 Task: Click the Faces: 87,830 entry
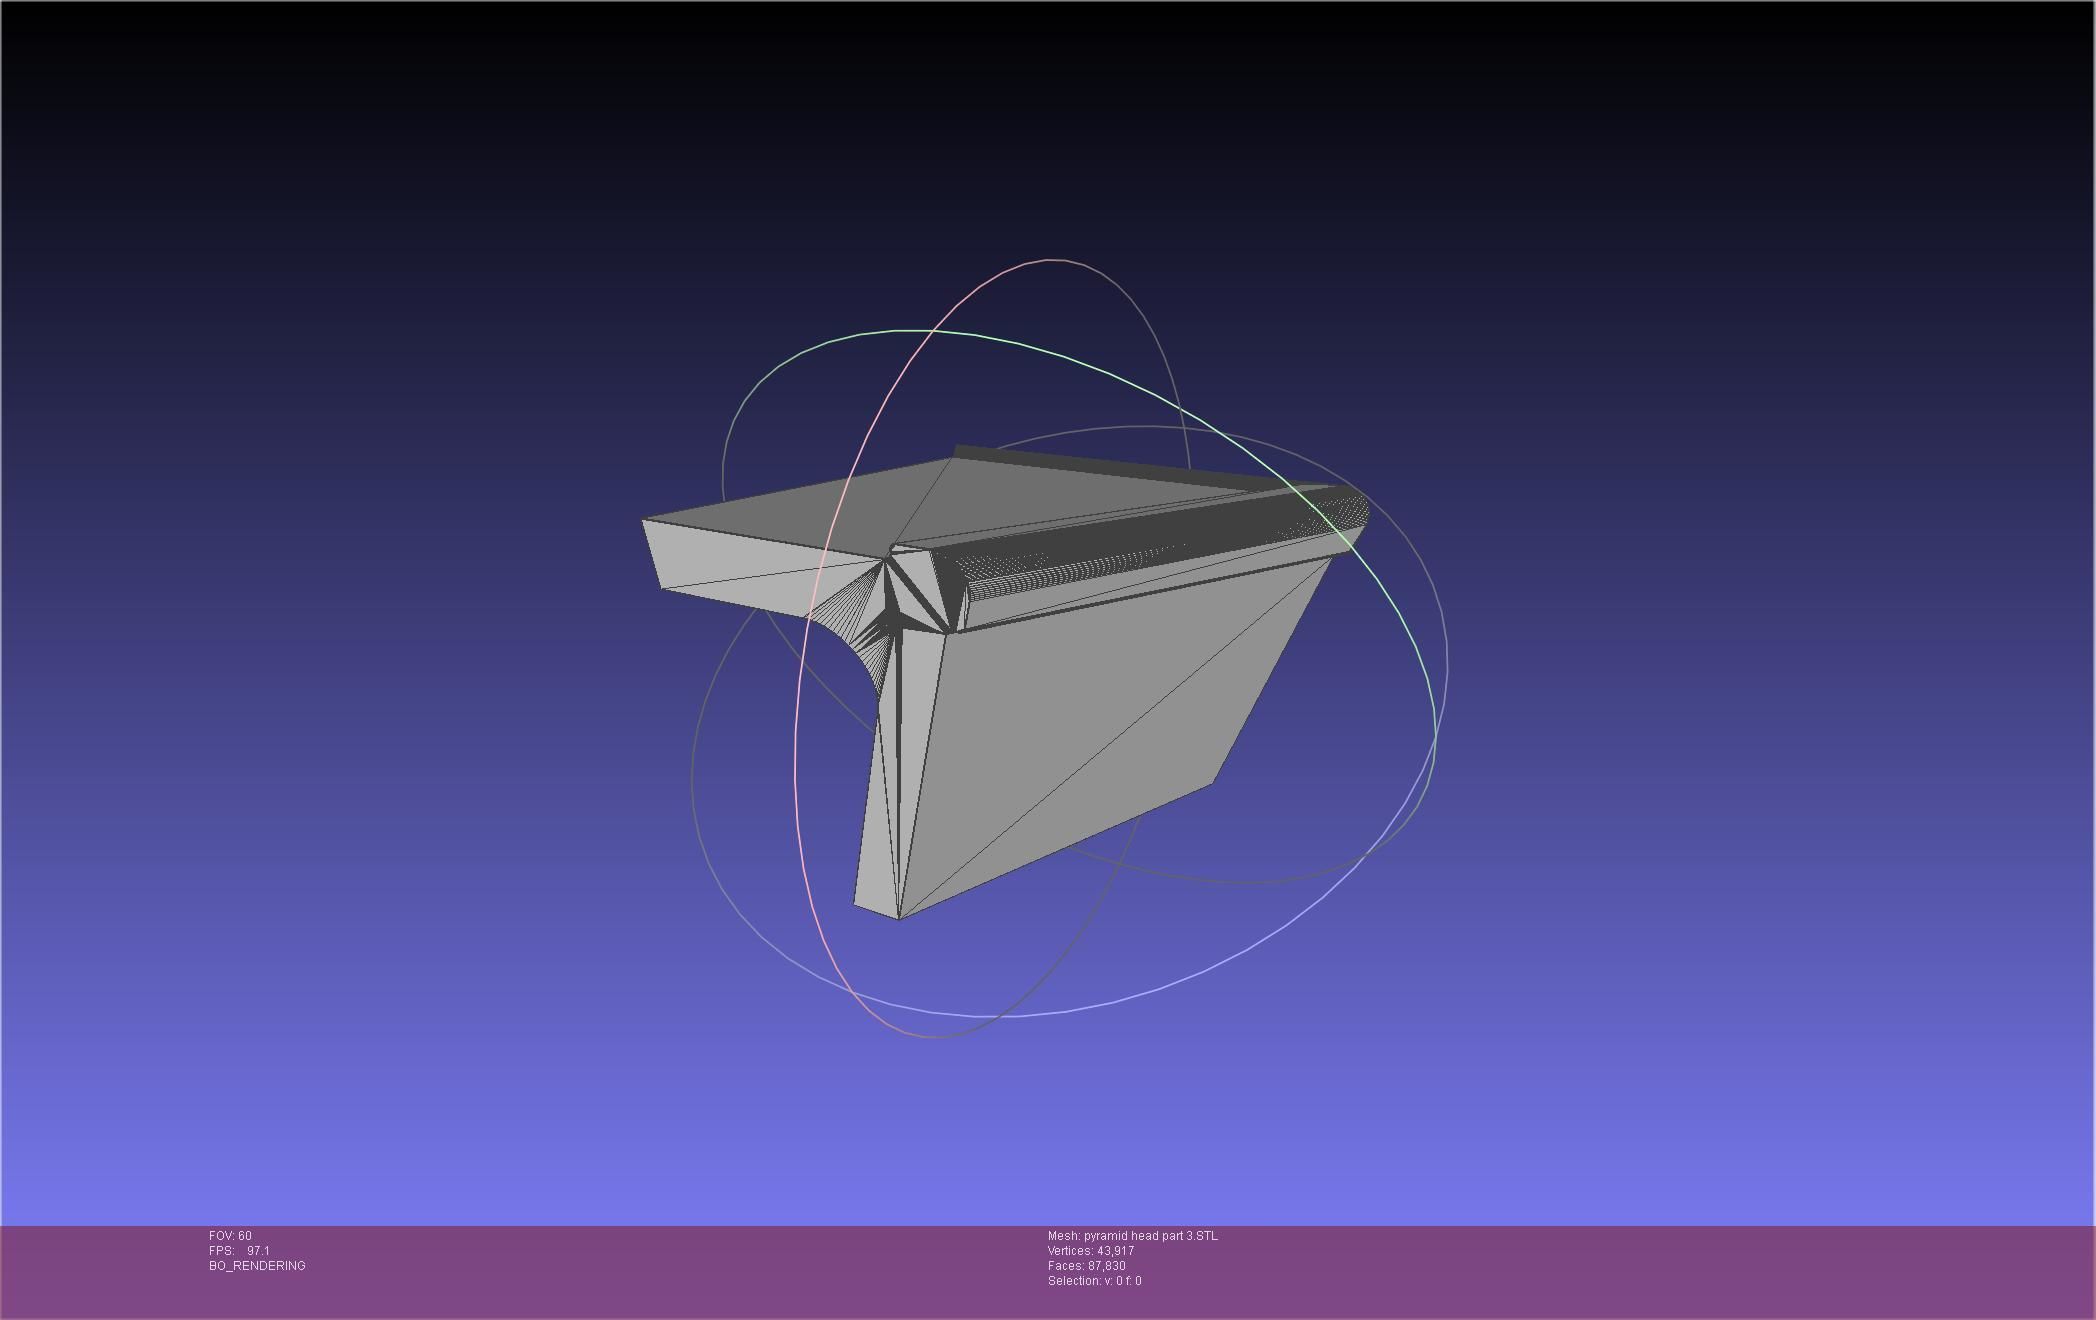1087,1266
